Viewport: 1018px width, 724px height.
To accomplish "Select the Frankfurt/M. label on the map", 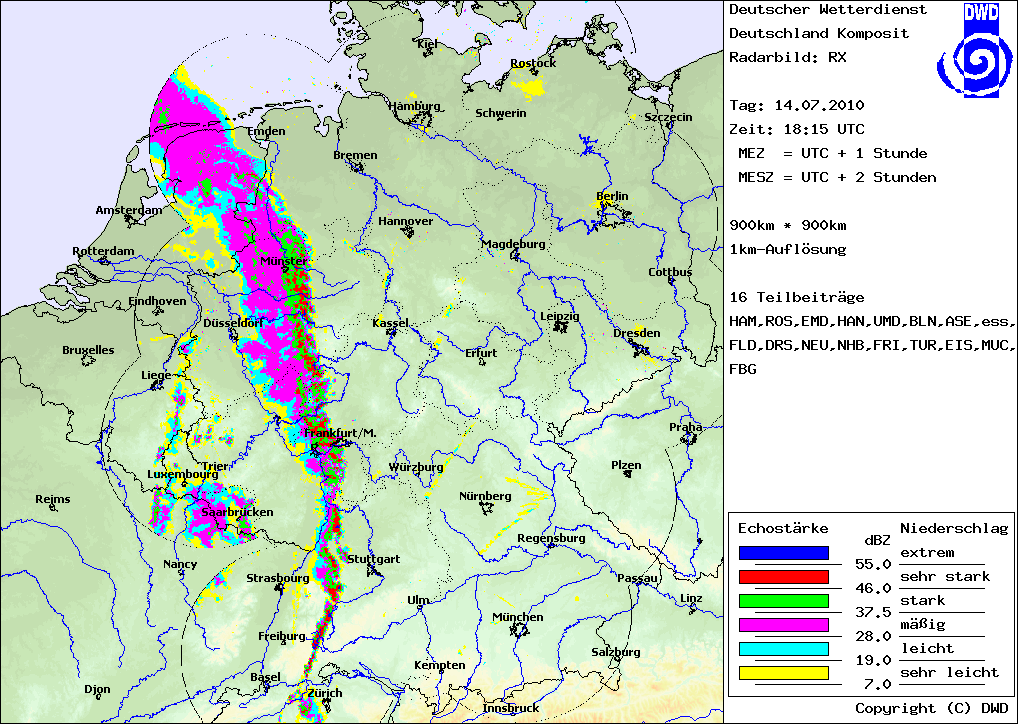I will (349, 432).
